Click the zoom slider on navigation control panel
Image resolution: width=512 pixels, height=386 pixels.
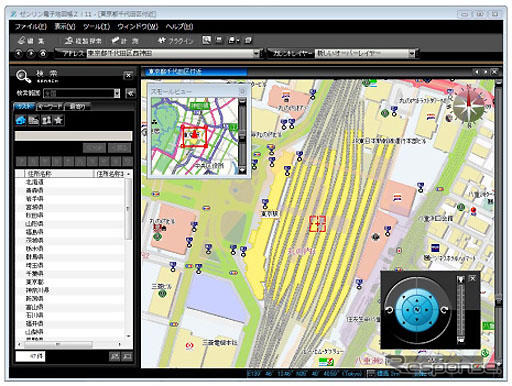pyautogui.click(x=461, y=310)
